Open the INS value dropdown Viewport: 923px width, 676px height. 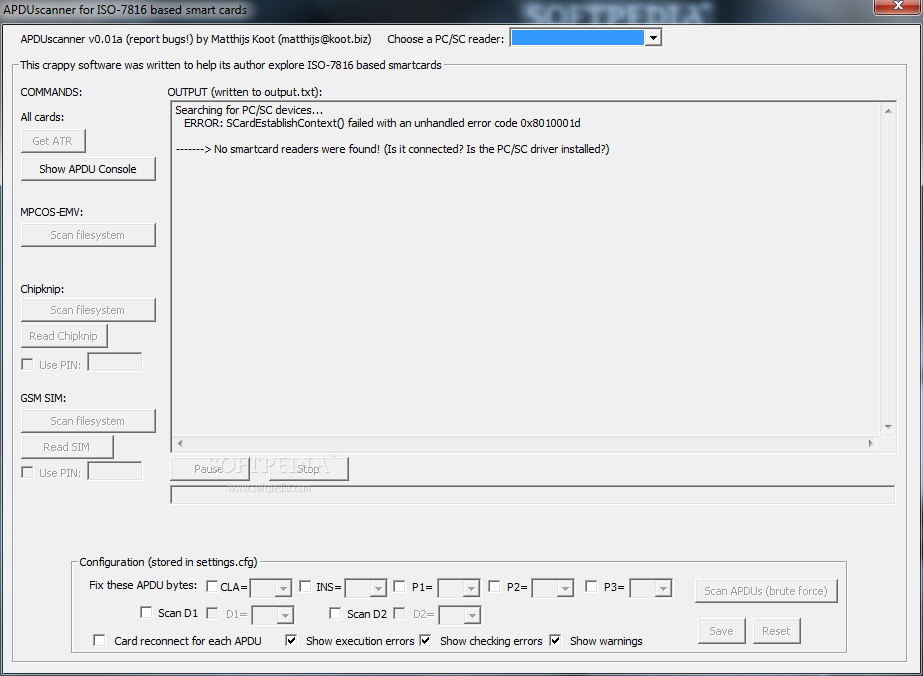tap(378, 588)
